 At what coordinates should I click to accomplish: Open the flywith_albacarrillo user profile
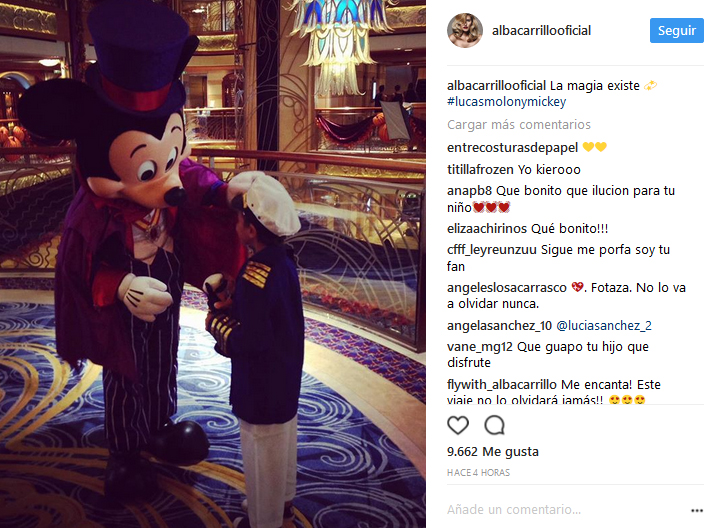pos(501,385)
